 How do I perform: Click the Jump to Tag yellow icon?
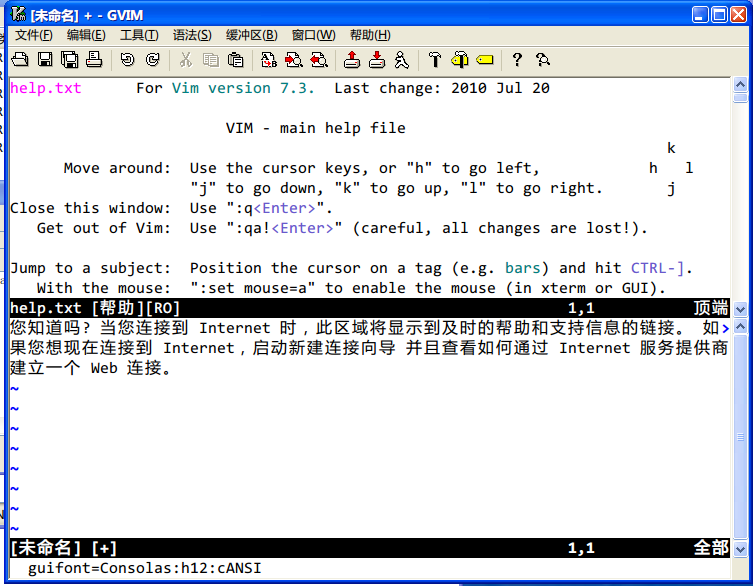click(485, 60)
